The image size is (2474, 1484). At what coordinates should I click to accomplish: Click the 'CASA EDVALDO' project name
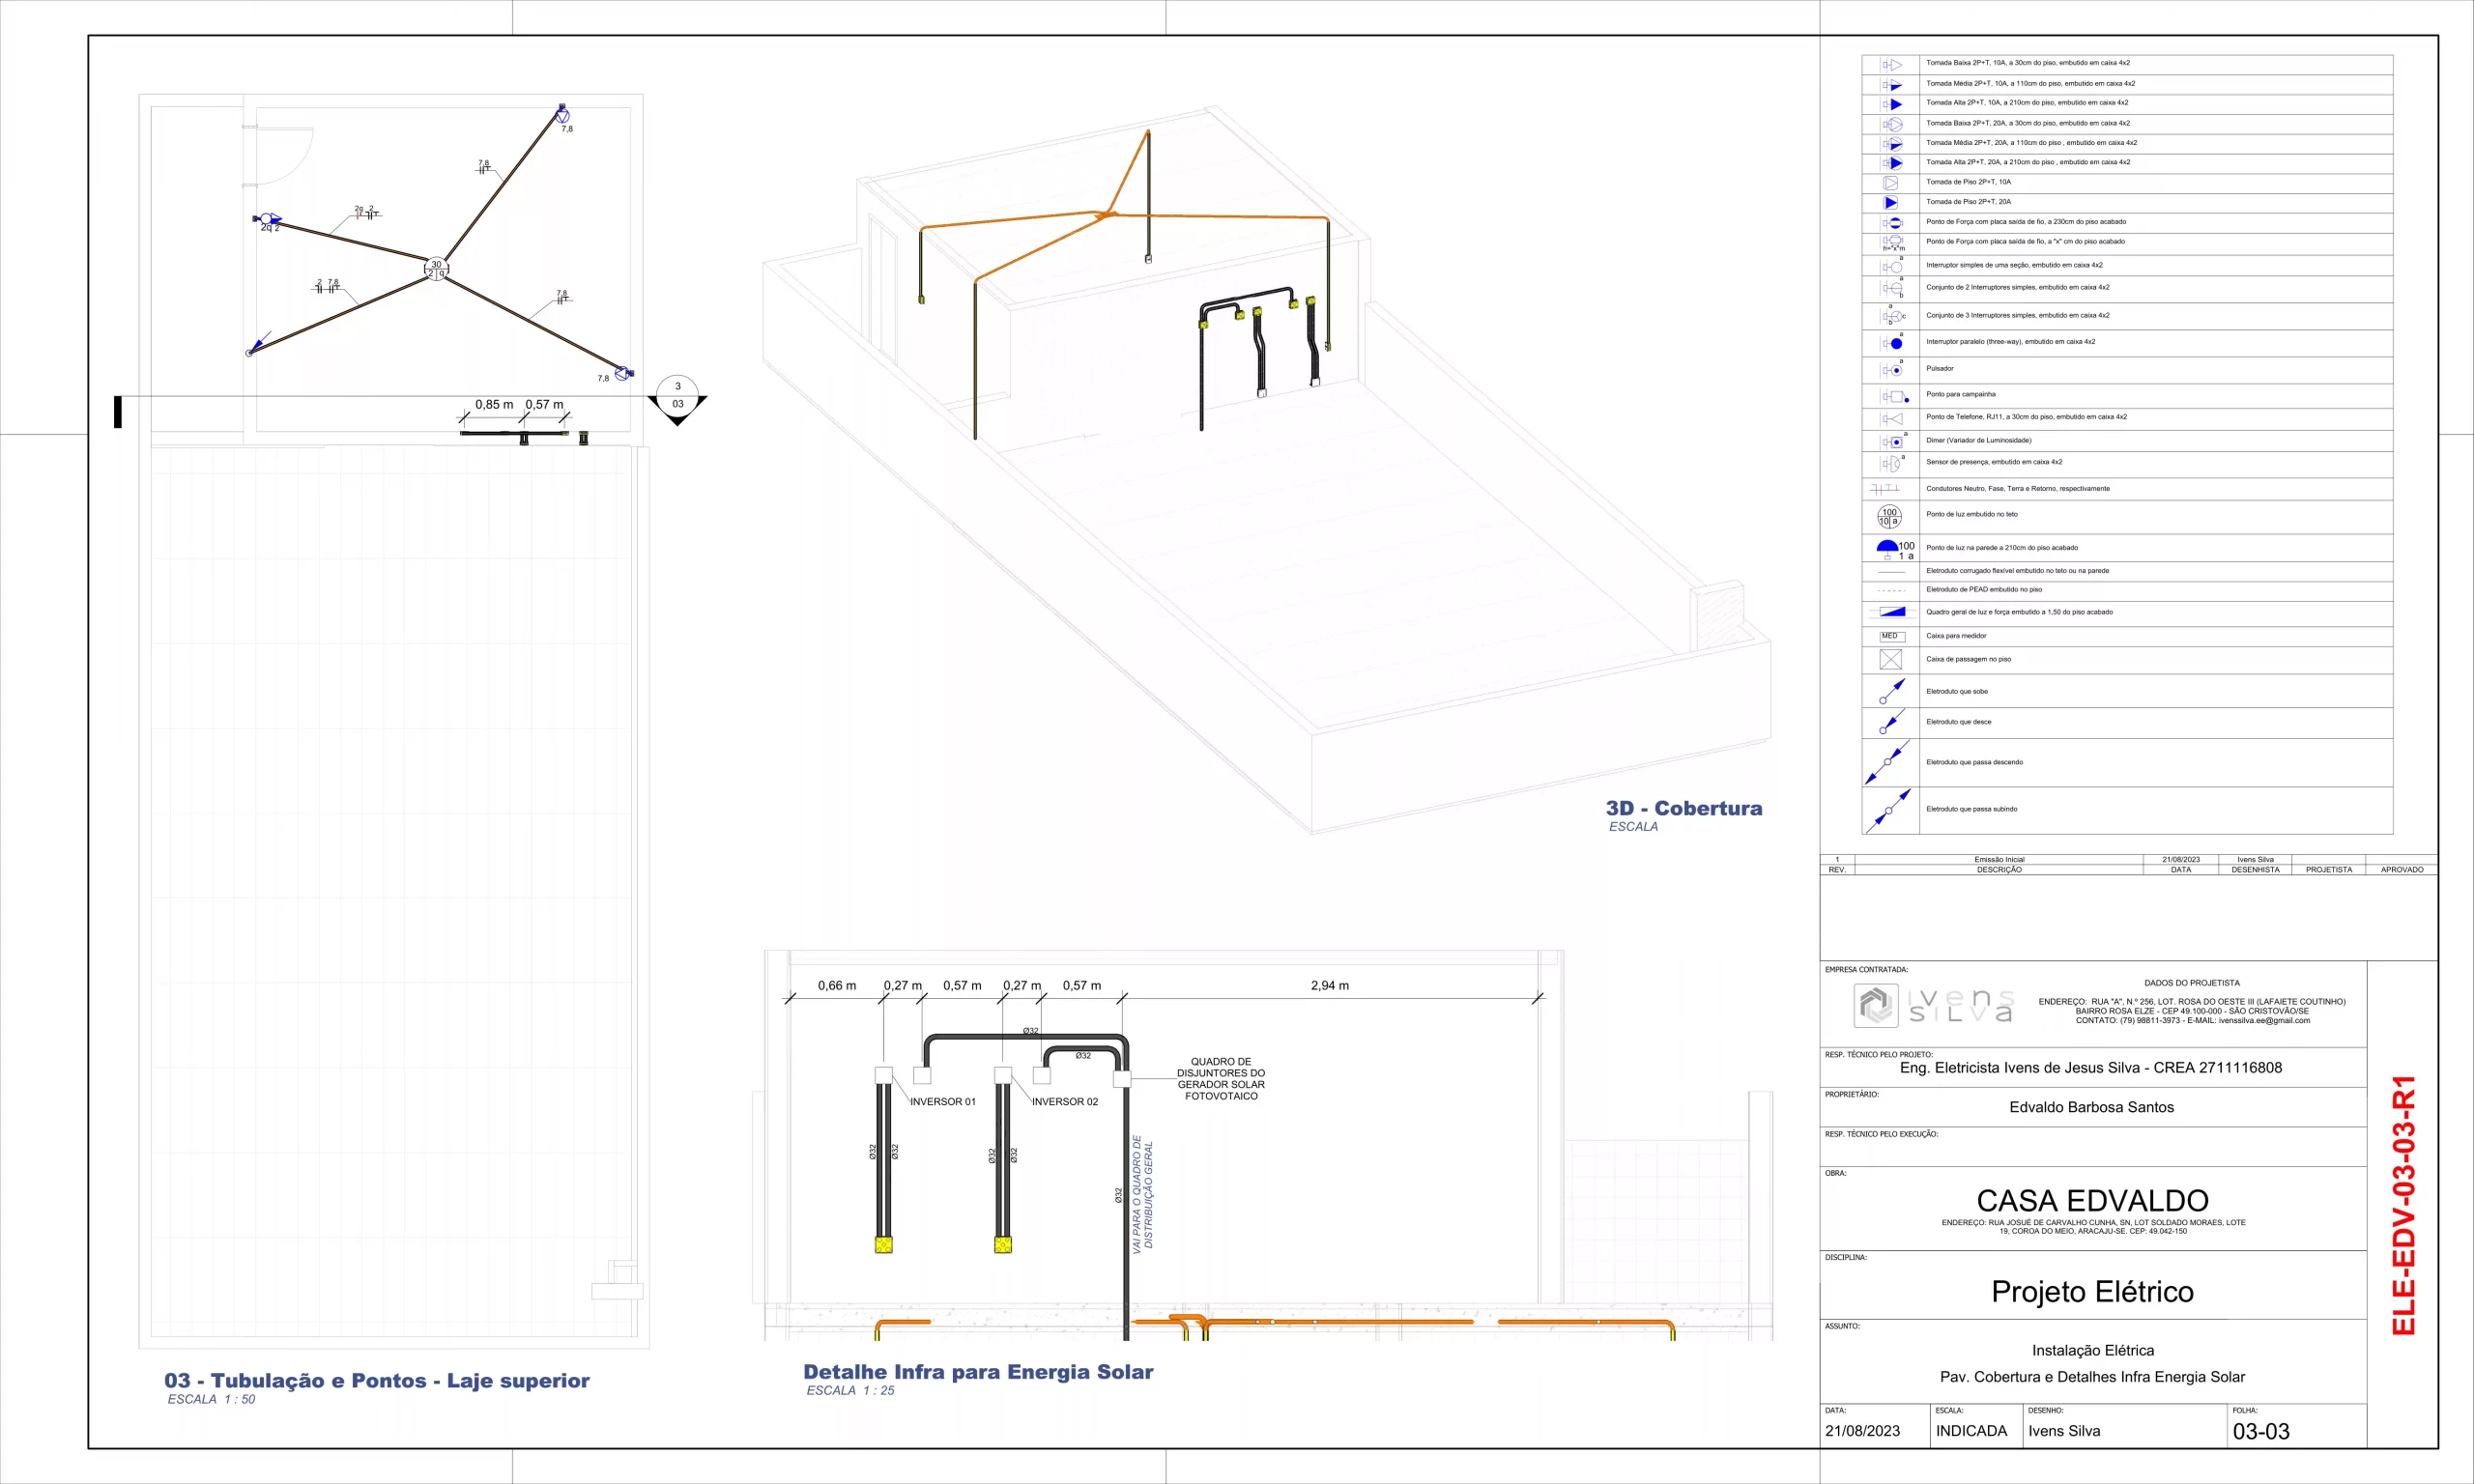[x=2092, y=1201]
